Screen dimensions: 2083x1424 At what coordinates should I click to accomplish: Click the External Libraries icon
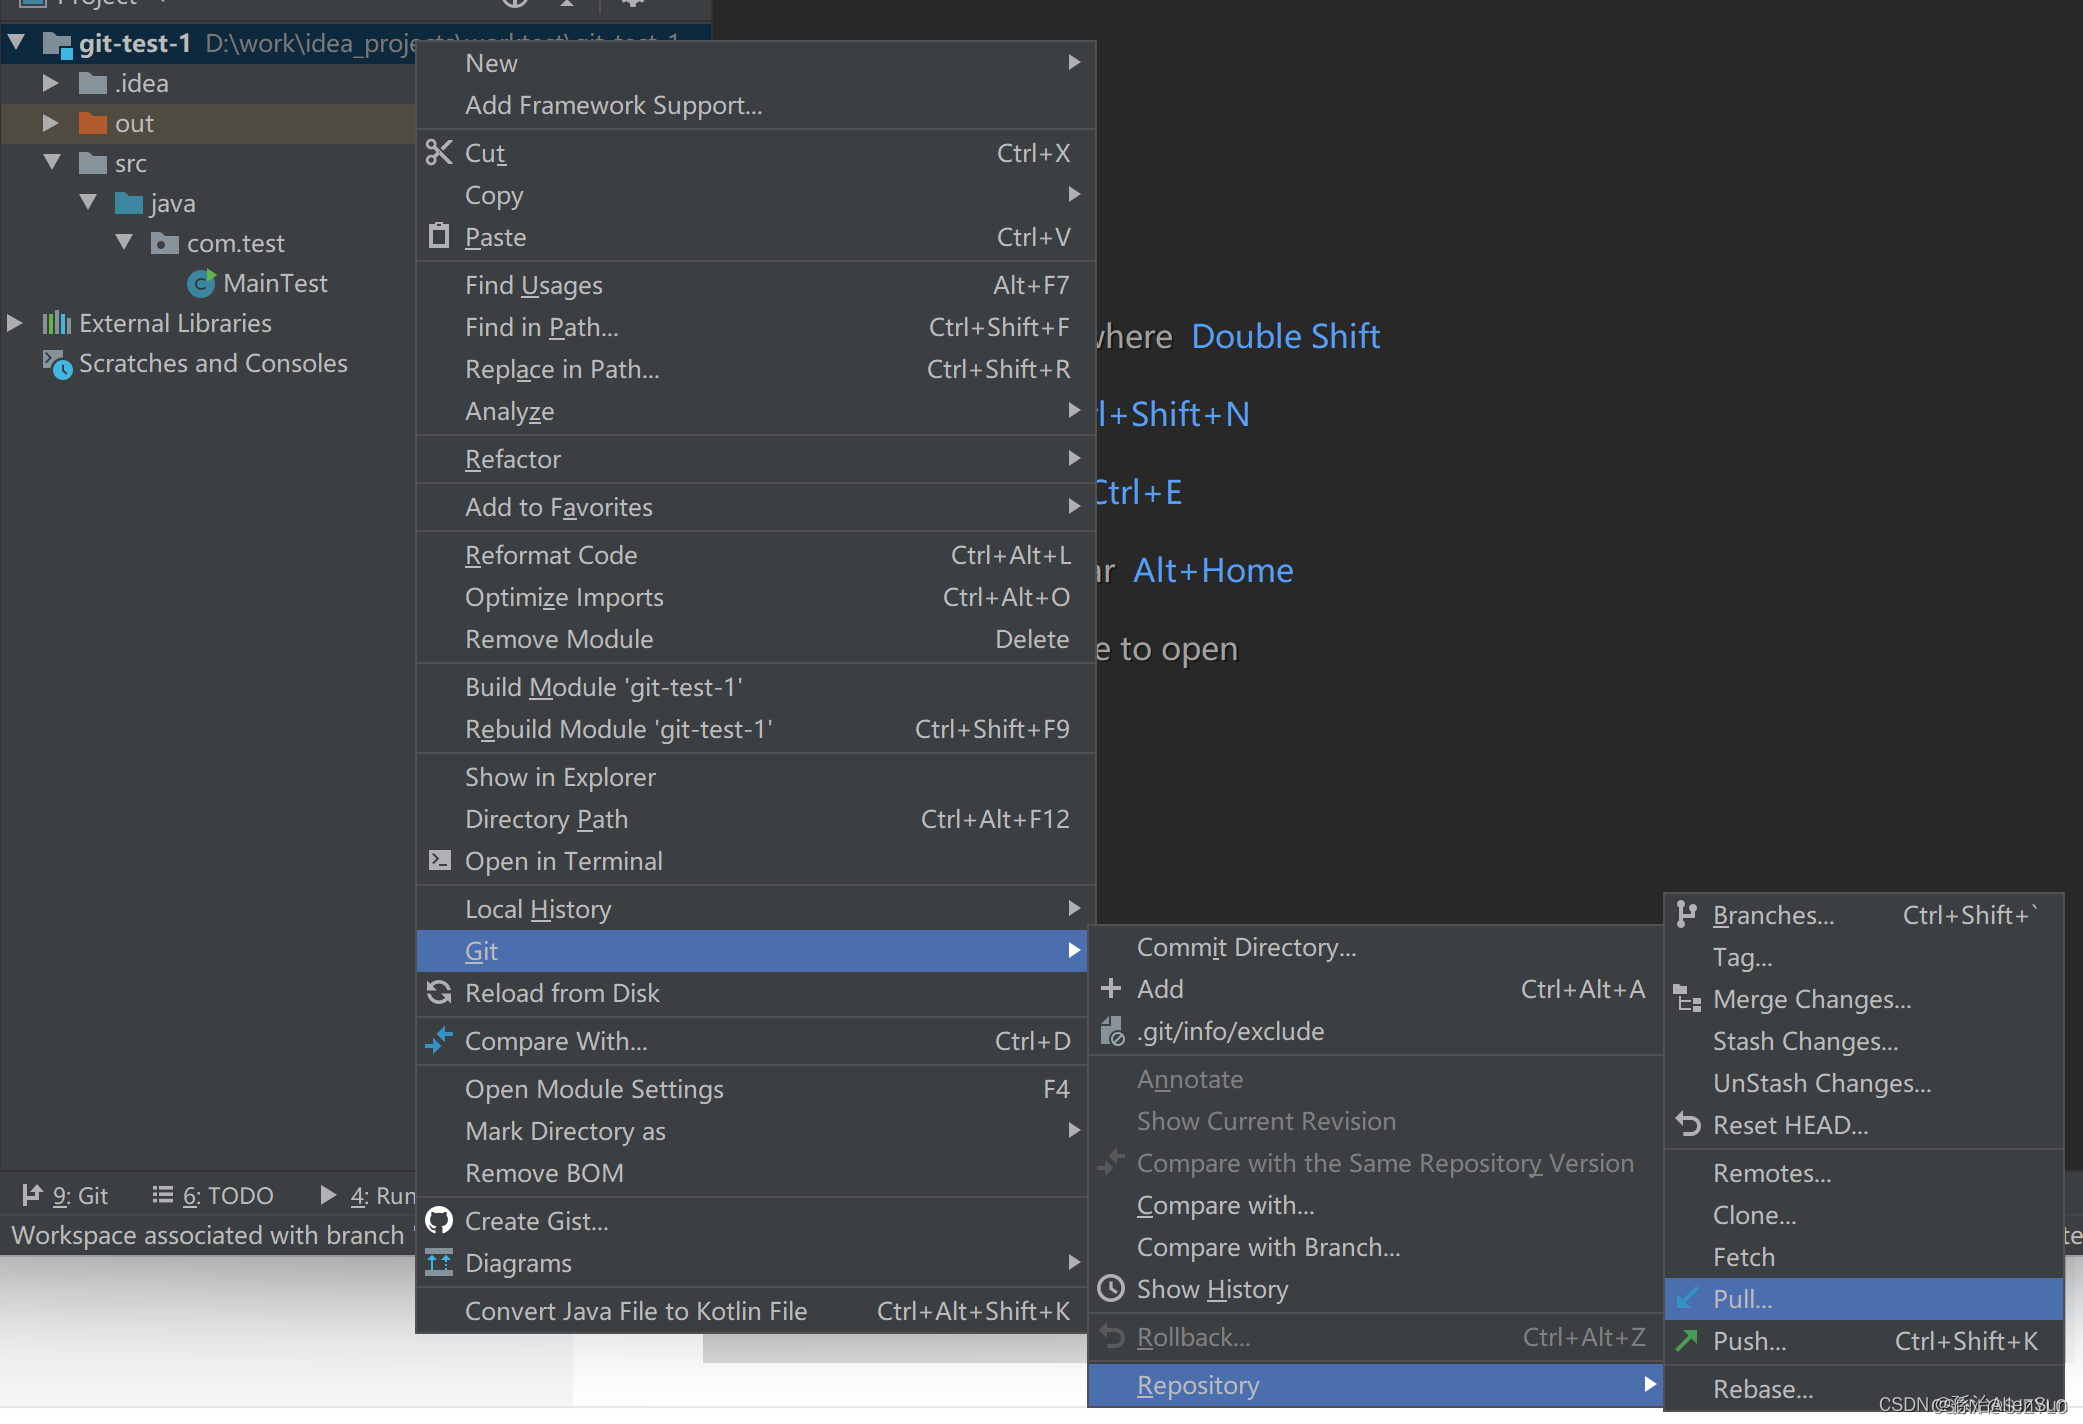point(56,322)
